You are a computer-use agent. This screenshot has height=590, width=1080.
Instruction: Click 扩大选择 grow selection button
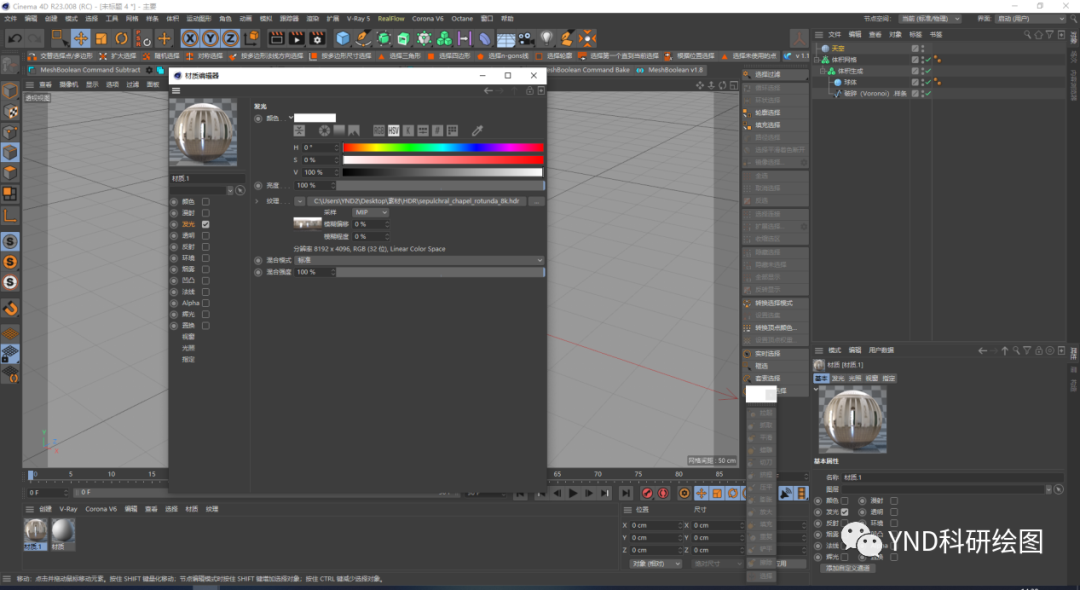(x=118, y=56)
